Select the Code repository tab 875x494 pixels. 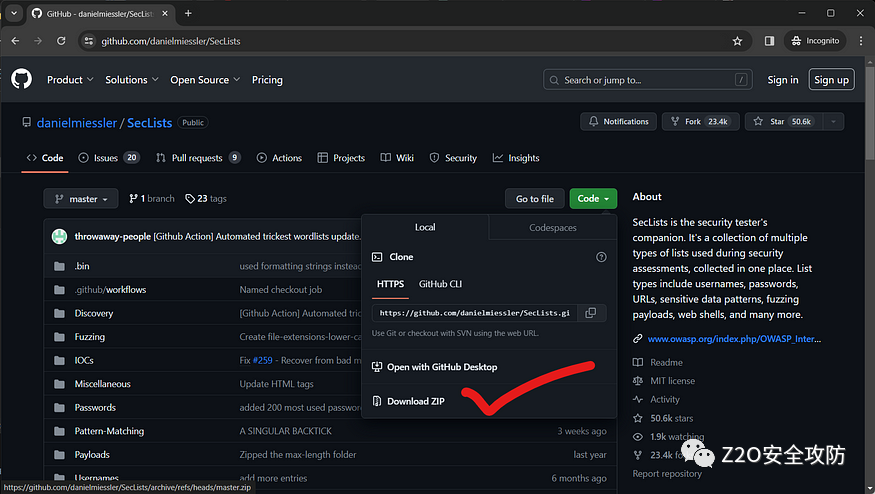point(45,158)
